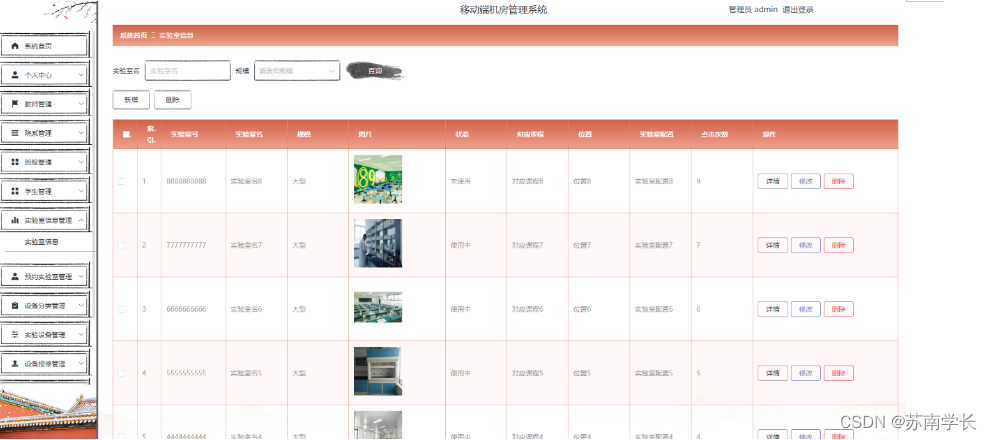The image size is (992, 440).
Task: Click the 删除 button above the table
Action: (173, 100)
